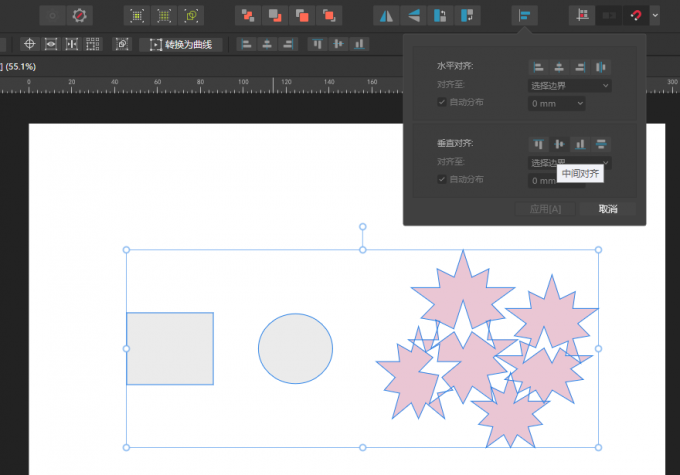Click context toolbar Align Middle icon
The image size is (680, 475).
(x=338, y=44)
